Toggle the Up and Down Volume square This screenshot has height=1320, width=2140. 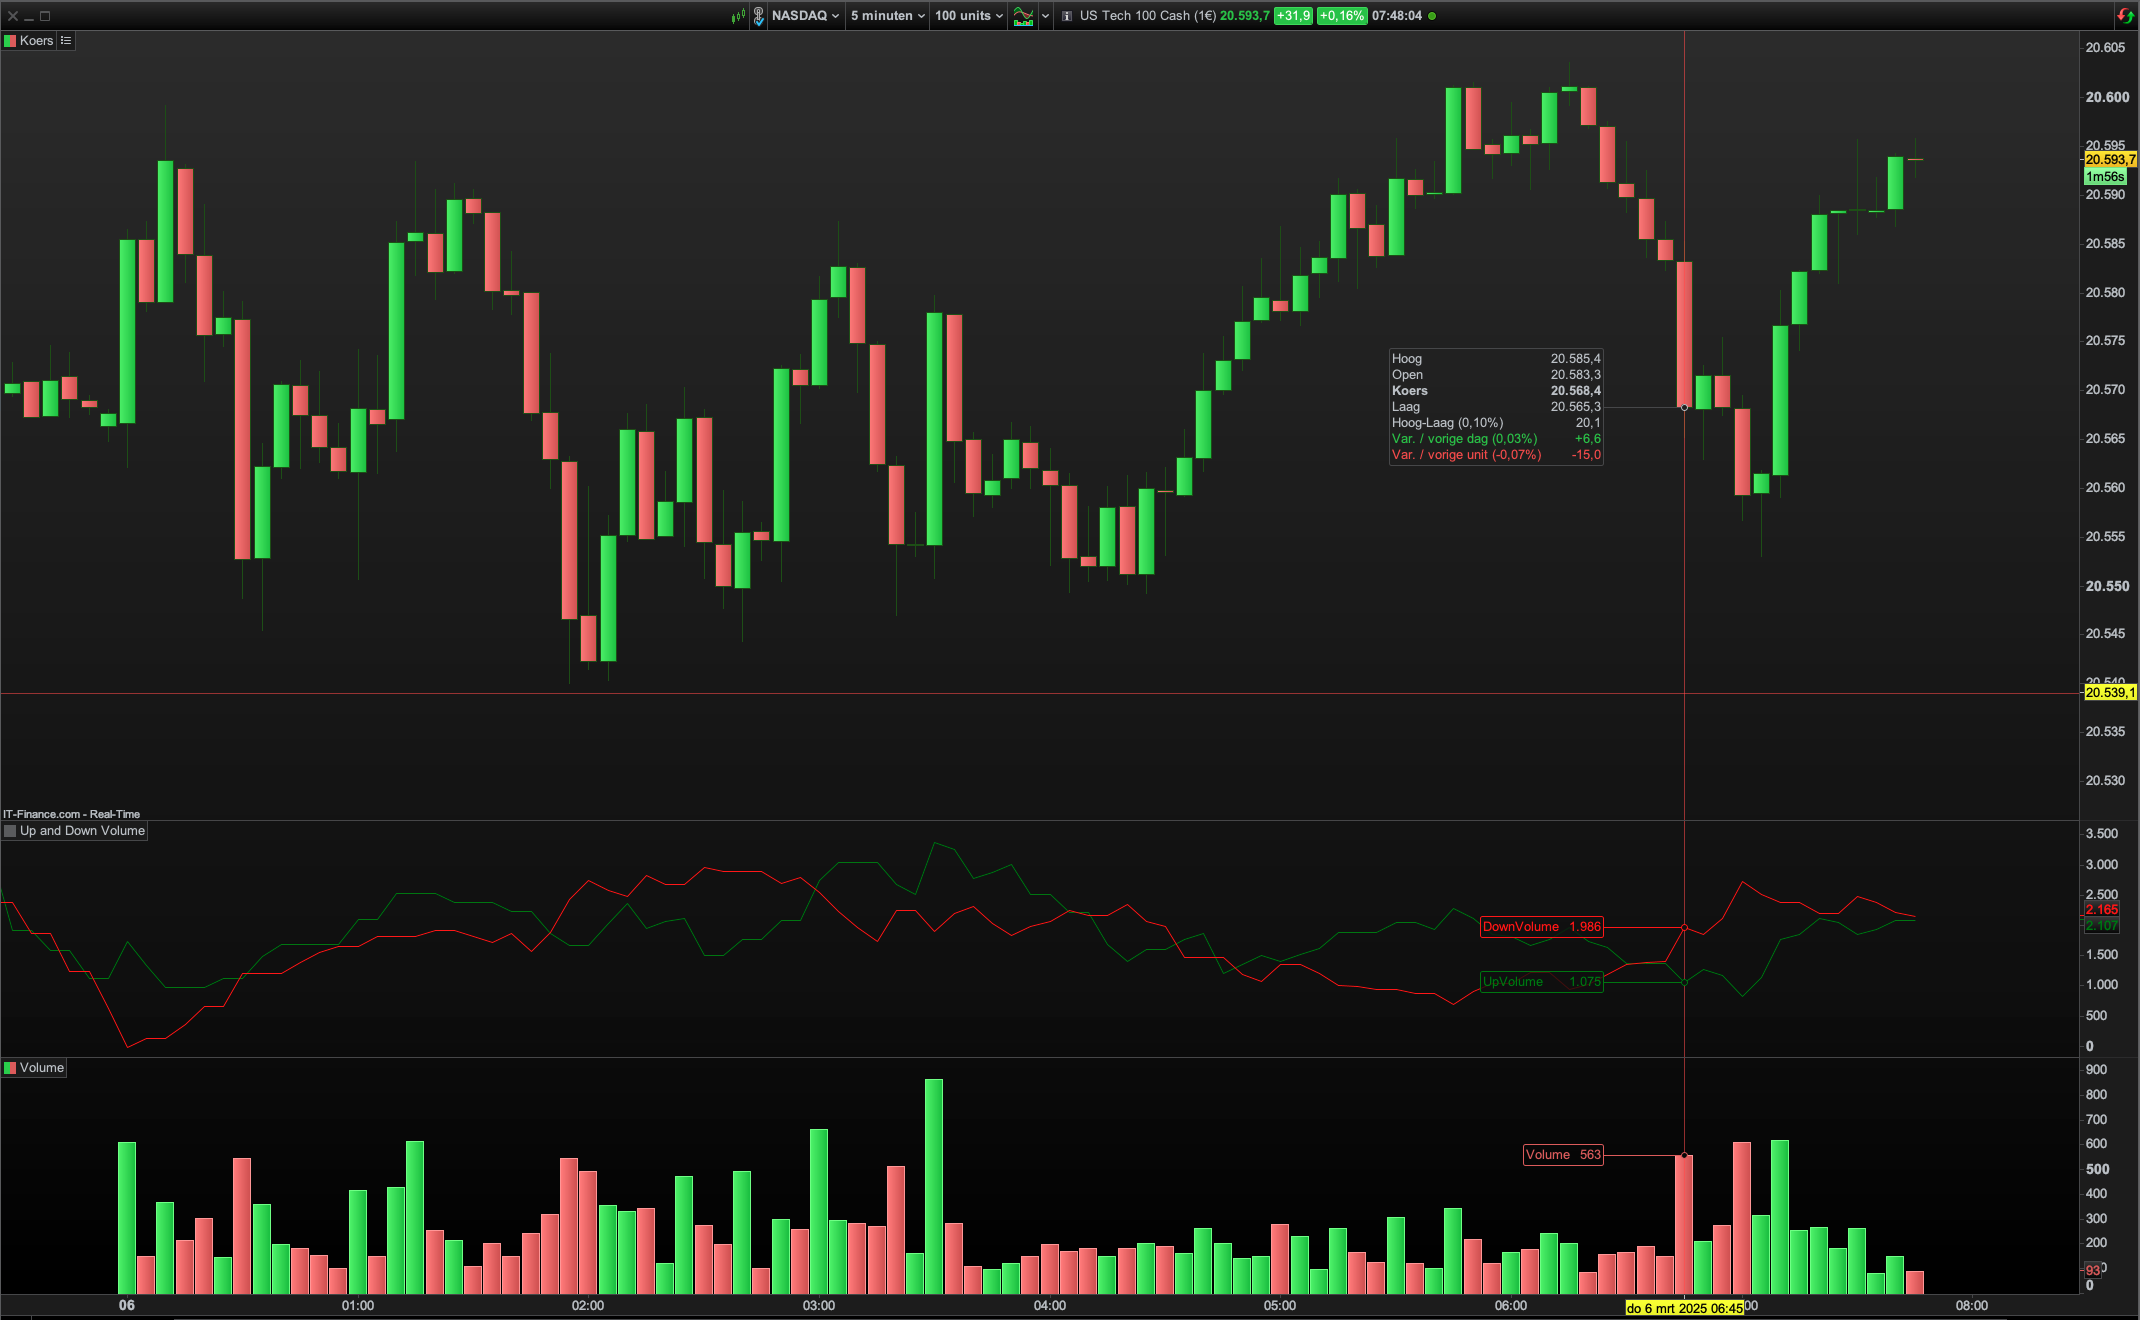pos(10,831)
